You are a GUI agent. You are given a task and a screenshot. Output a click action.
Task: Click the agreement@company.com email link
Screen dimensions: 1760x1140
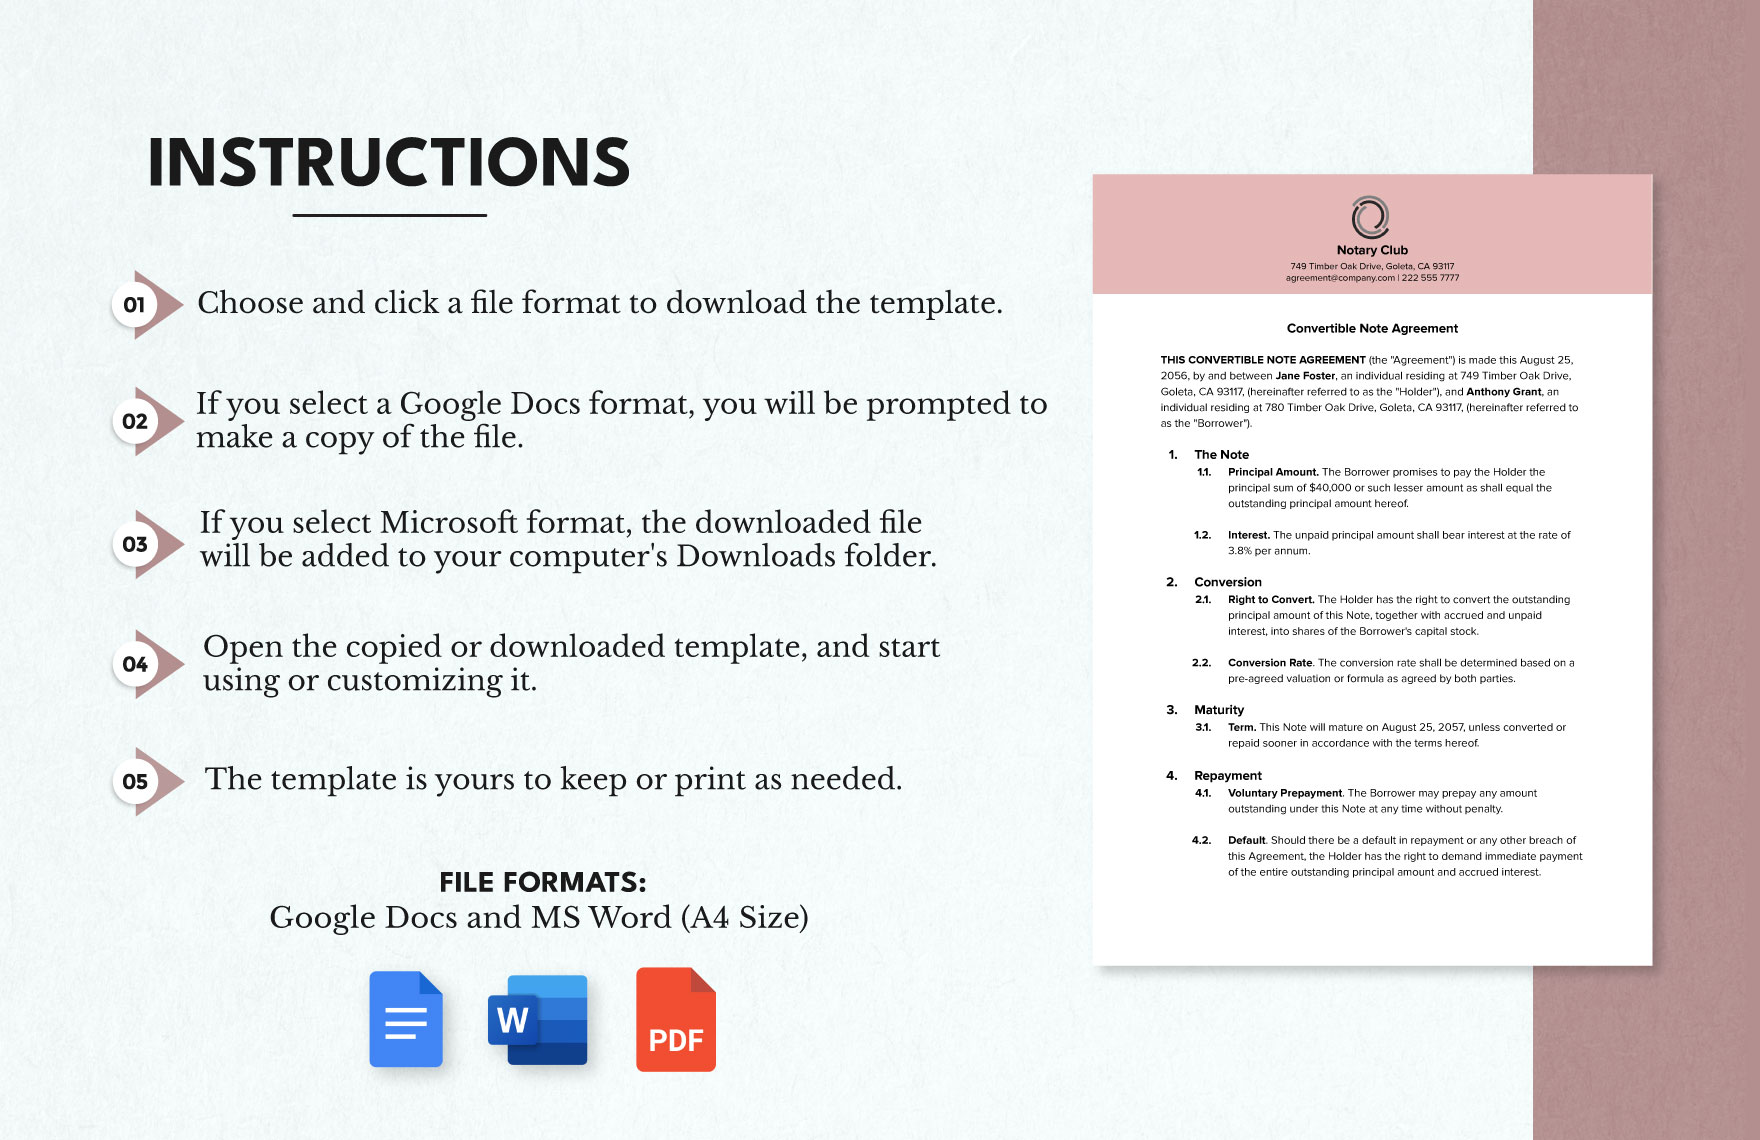coord(1338,278)
